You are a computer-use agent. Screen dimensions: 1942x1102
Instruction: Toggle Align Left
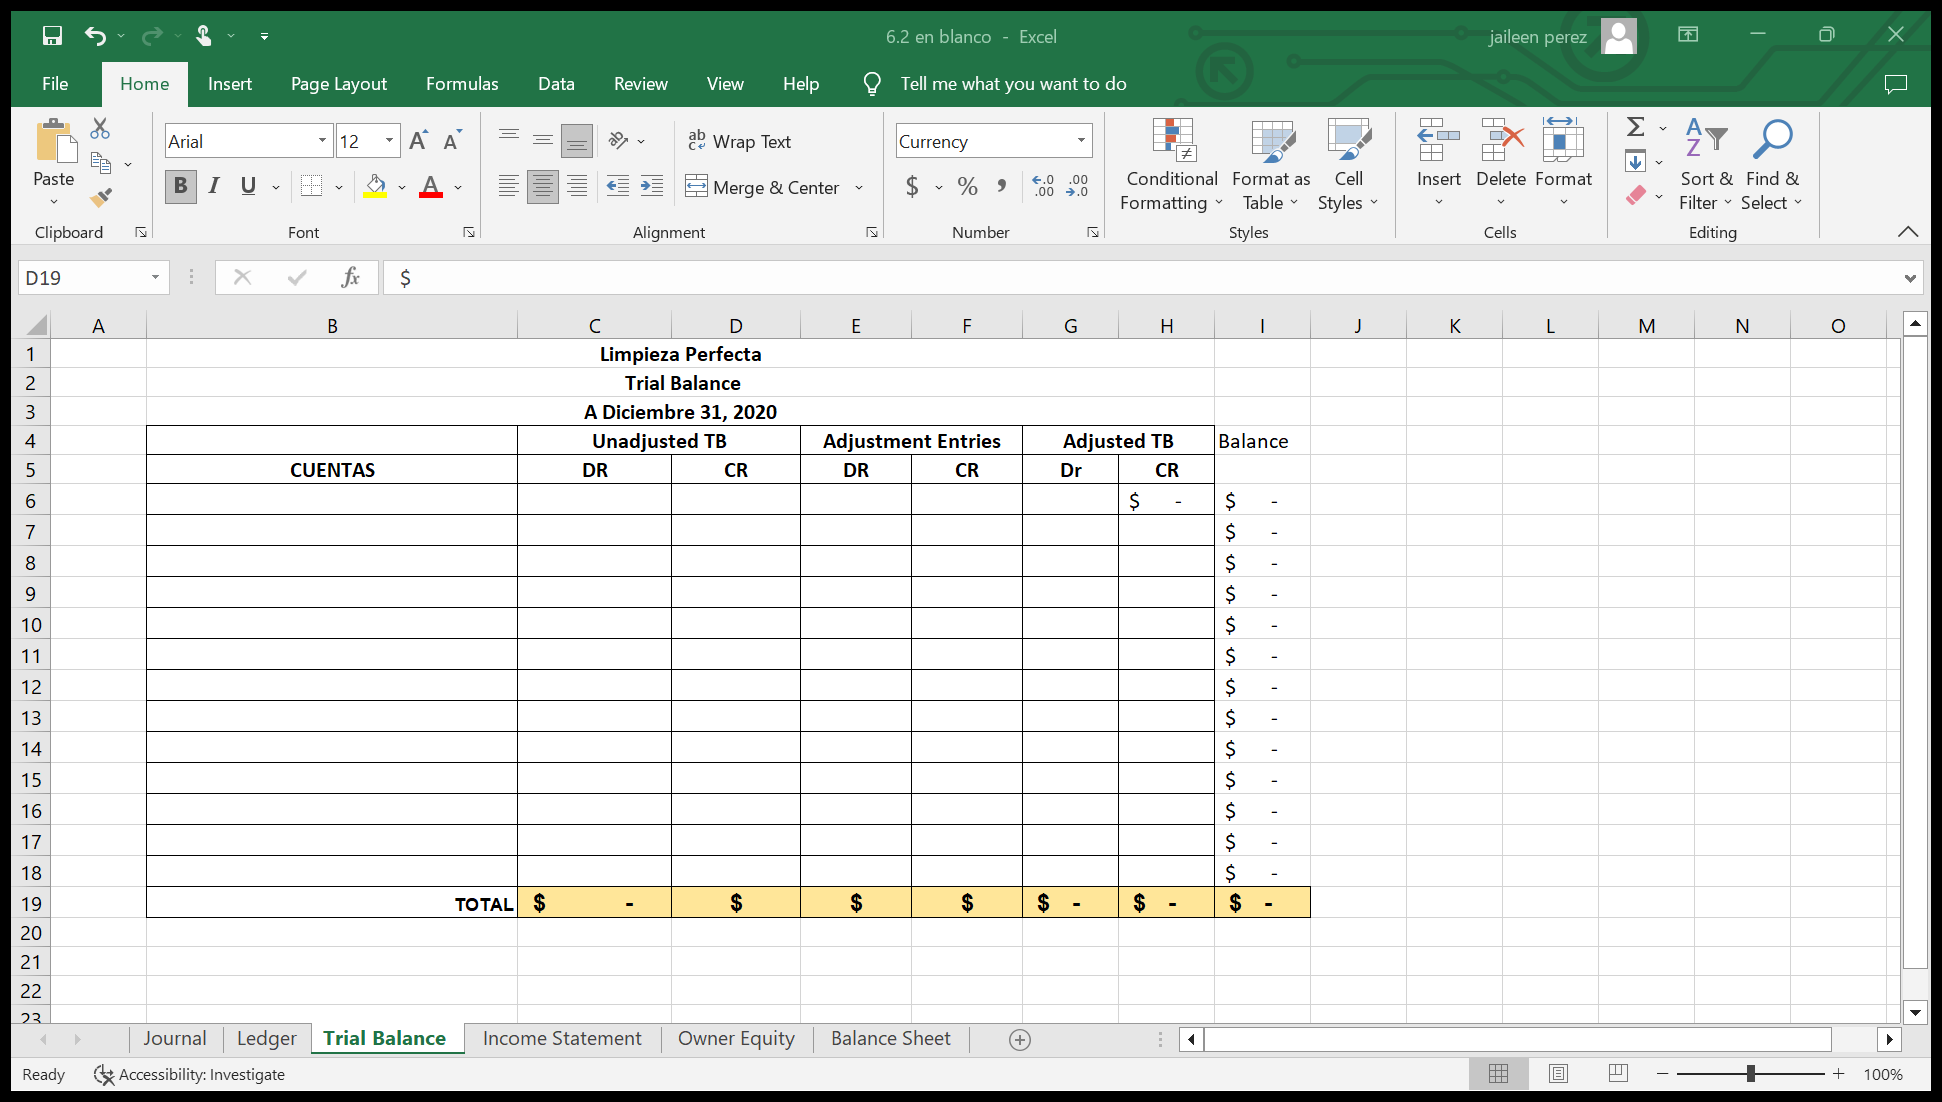point(509,187)
